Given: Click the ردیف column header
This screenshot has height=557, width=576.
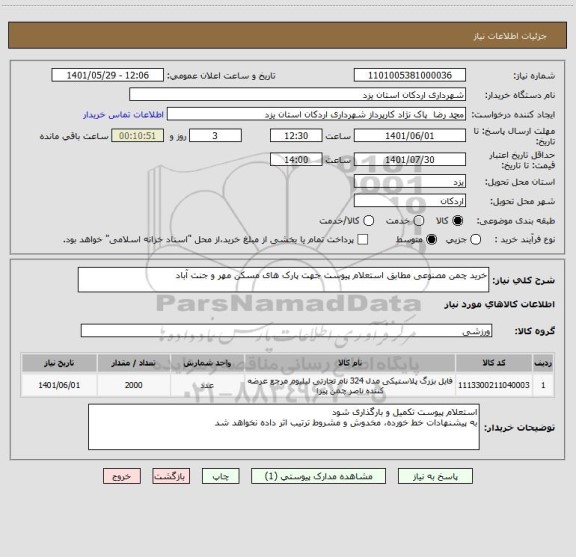Looking at the screenshot, I should click(x=543, y=363).
